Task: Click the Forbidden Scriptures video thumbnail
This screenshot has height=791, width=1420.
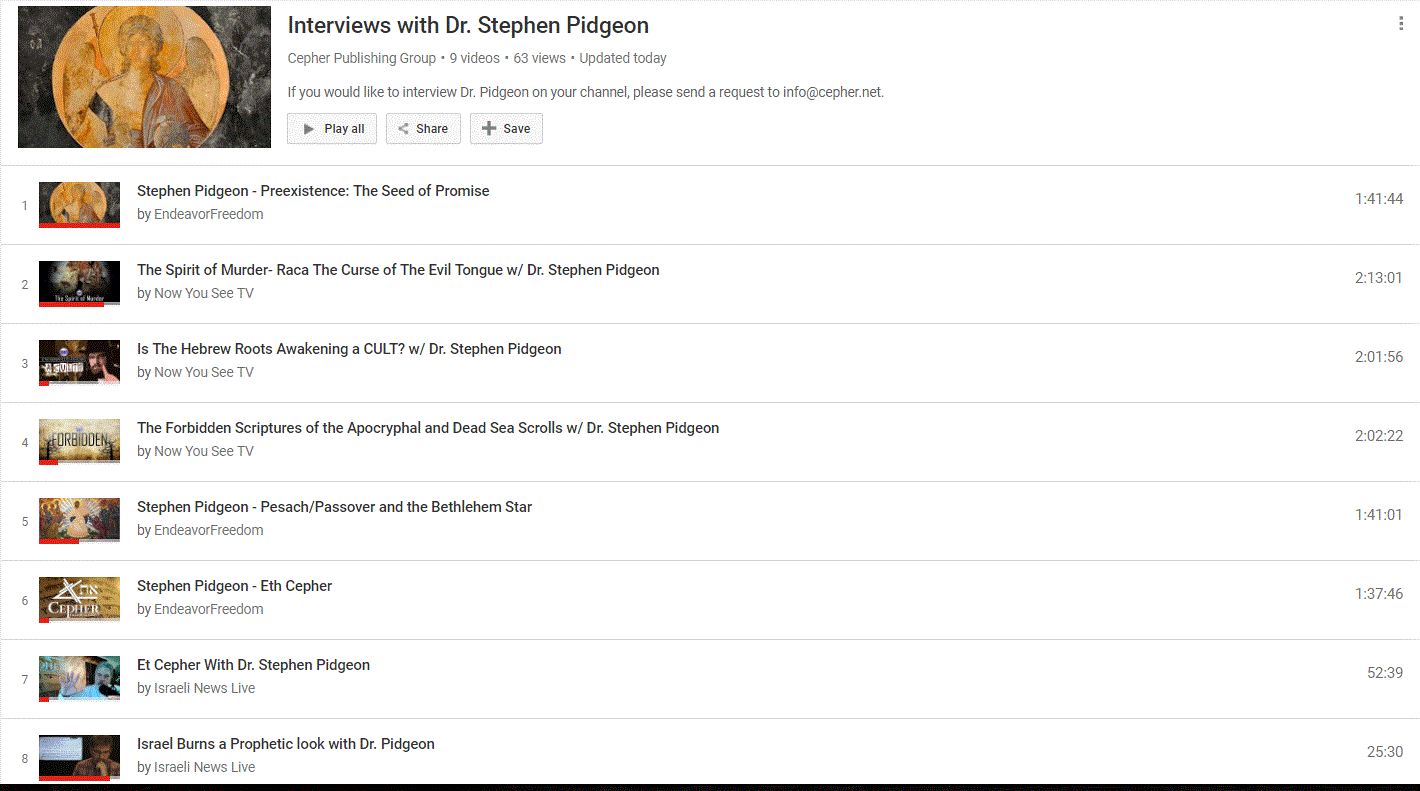Action: coord(79,441)
